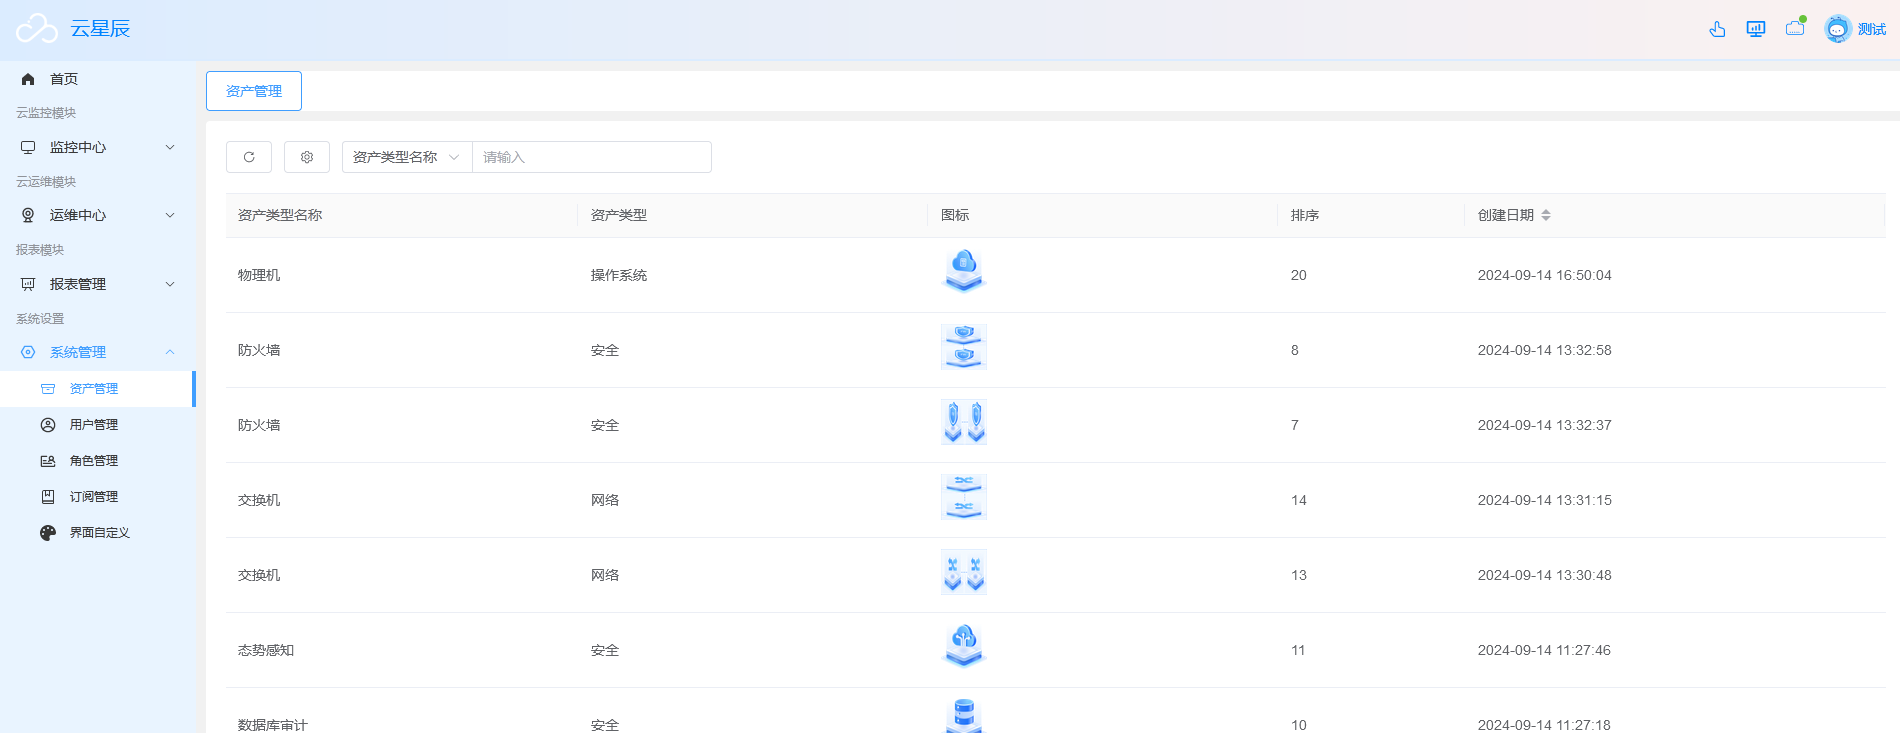1900x733 pixels.
Task: Open 运维中心 menu item
Action: tap(98, 215)
